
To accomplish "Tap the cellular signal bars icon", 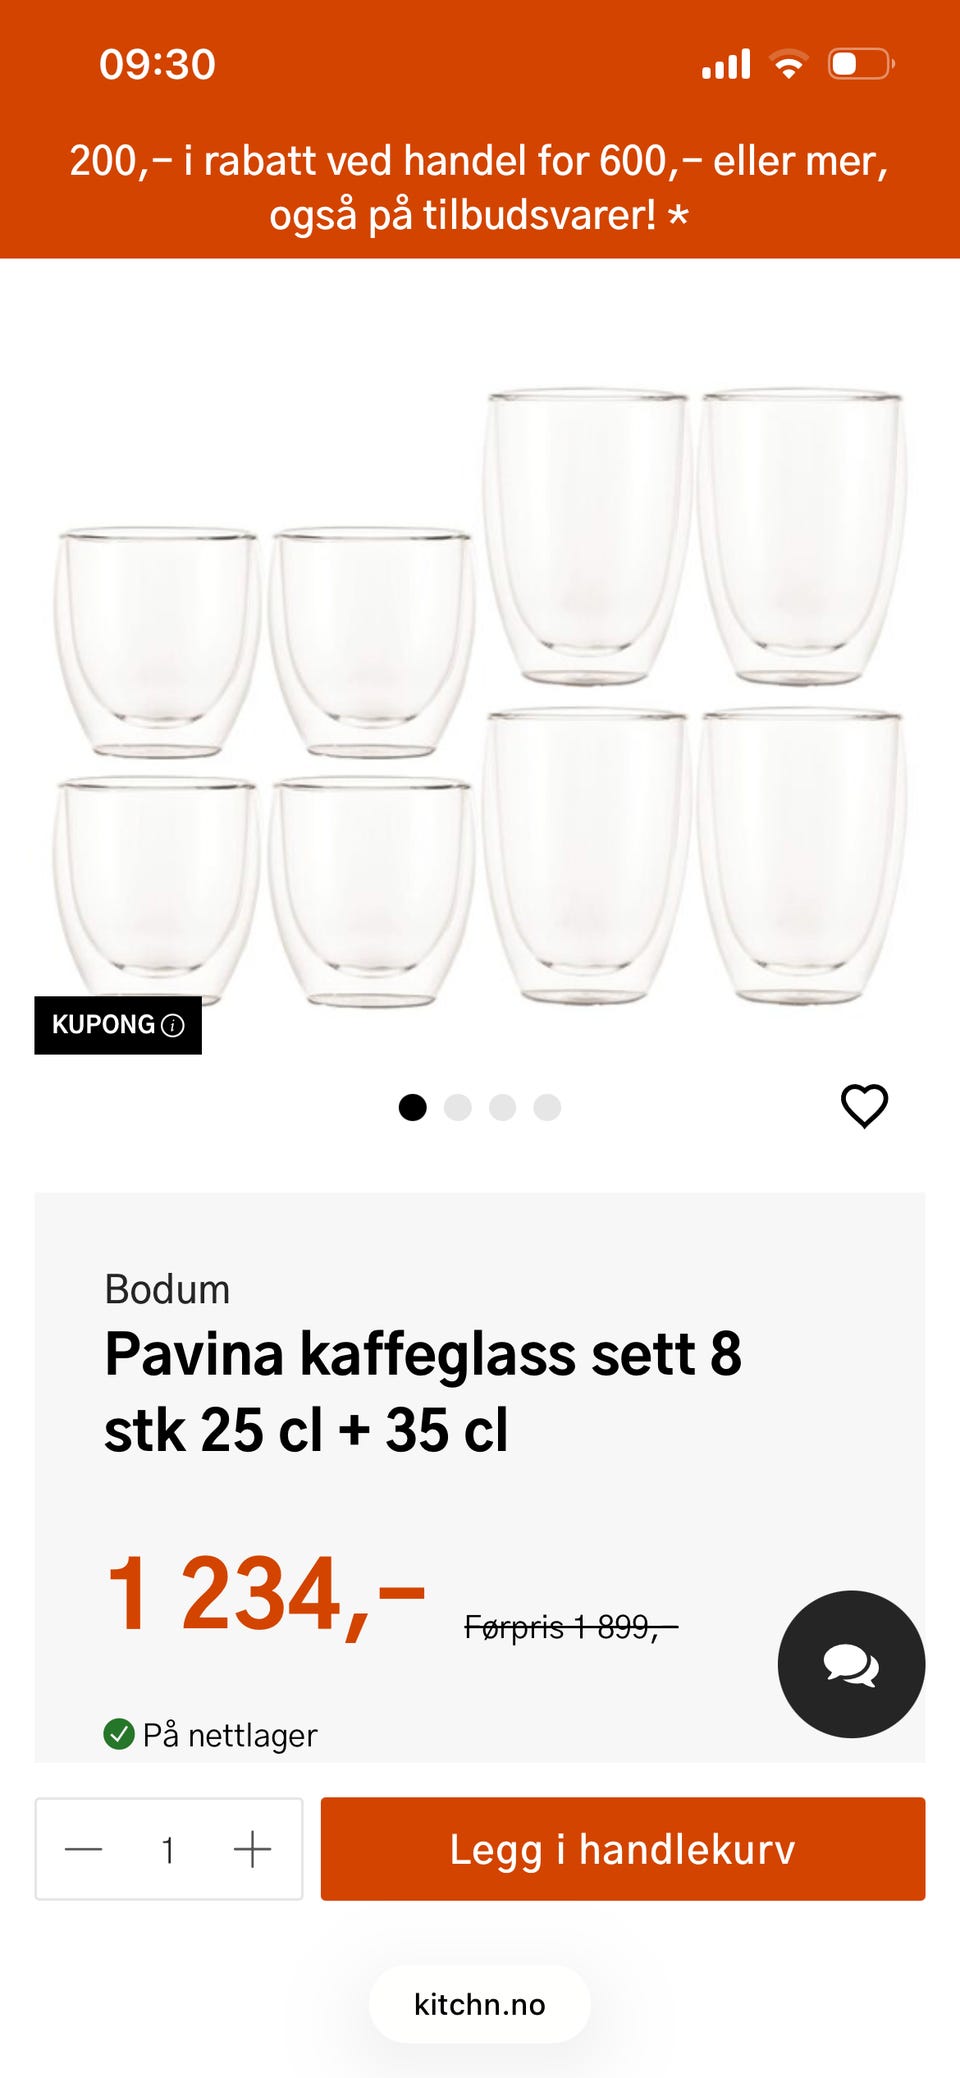I will pyautogui.click(x=726, y=64).
